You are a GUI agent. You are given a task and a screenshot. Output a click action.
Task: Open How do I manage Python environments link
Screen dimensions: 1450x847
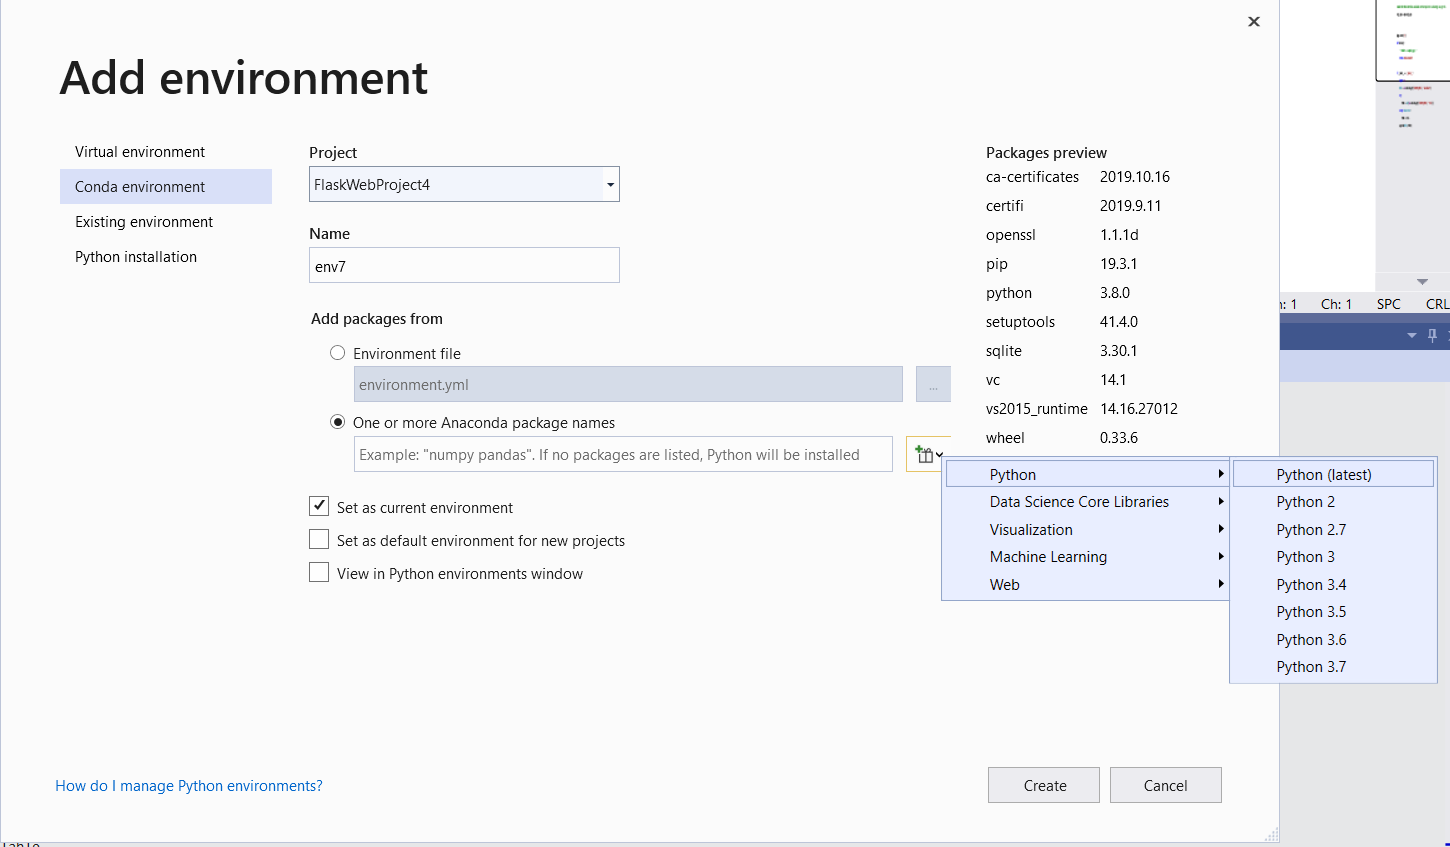[x=189, y=786]
